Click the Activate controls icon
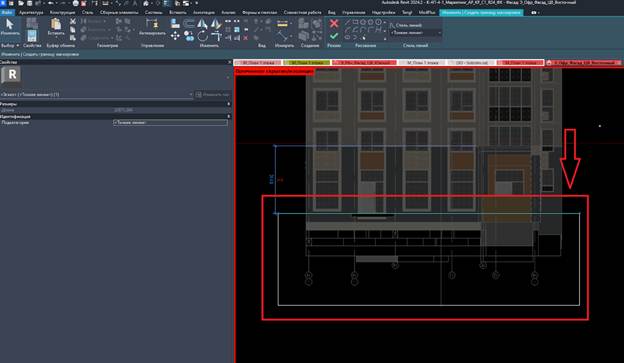 pyautogui.click(x=152, y=26)
